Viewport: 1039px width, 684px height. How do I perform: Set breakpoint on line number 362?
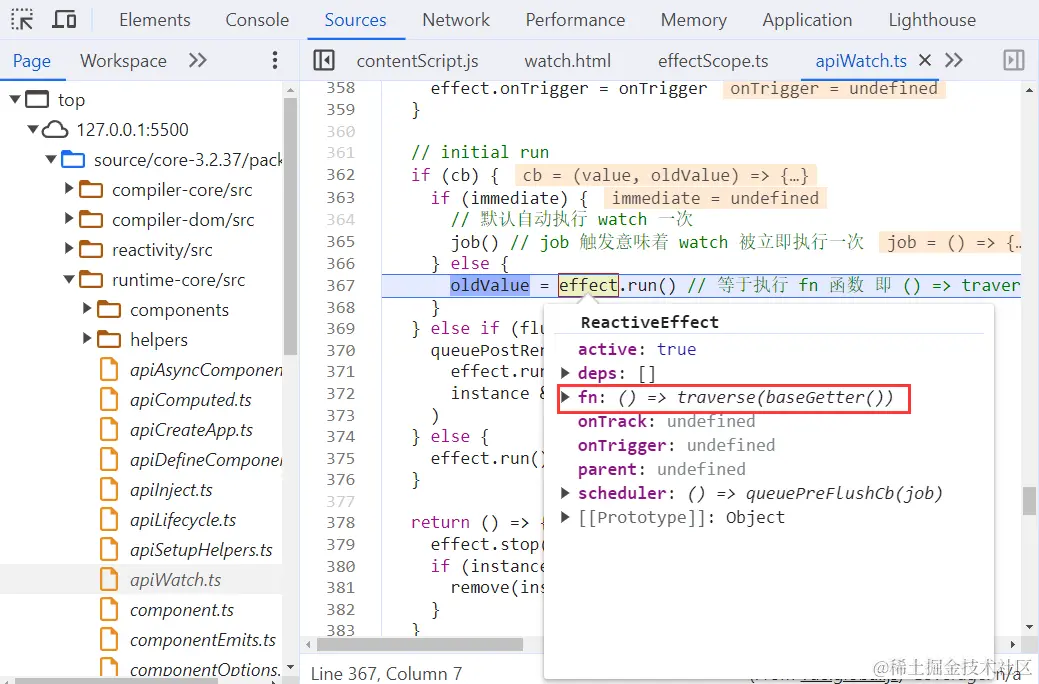pos(341,175)
